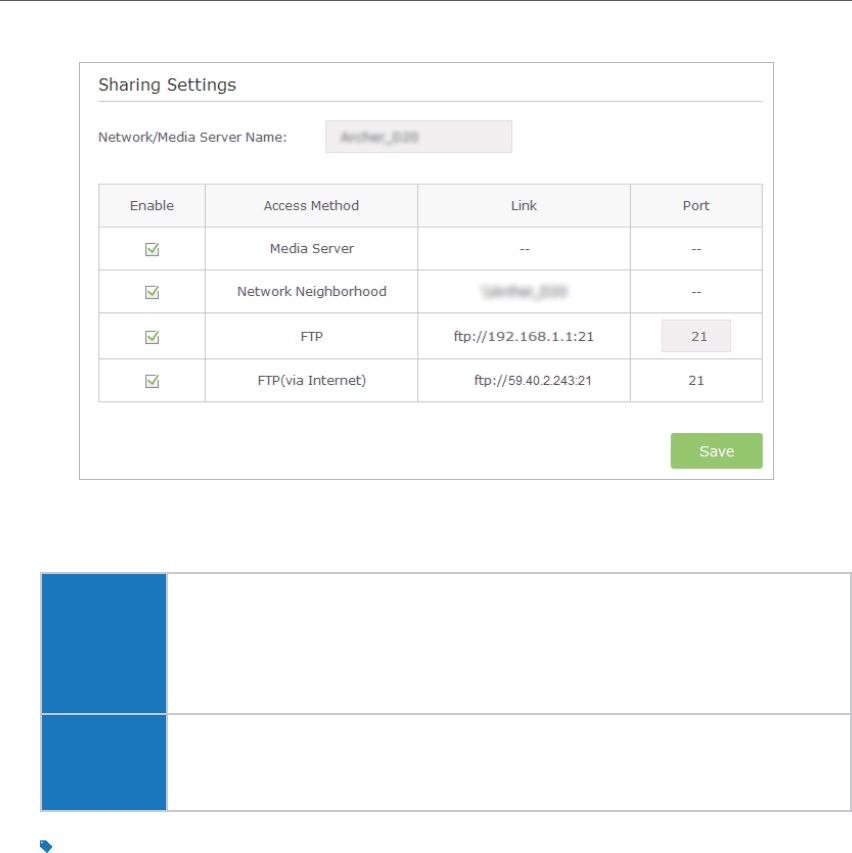Image resolution: width=852 pixels, height=853 pixels.
Task: Click the Enable column header
Action: (x=152, y=206)
